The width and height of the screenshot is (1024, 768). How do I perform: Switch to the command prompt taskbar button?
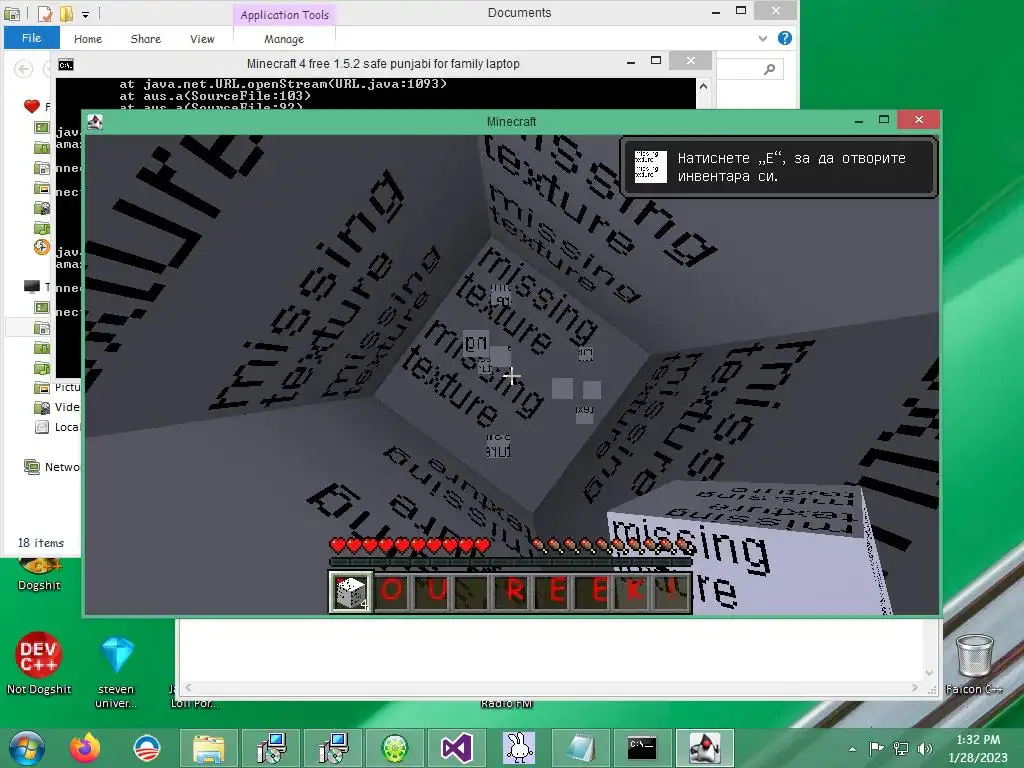click(643, 748)
